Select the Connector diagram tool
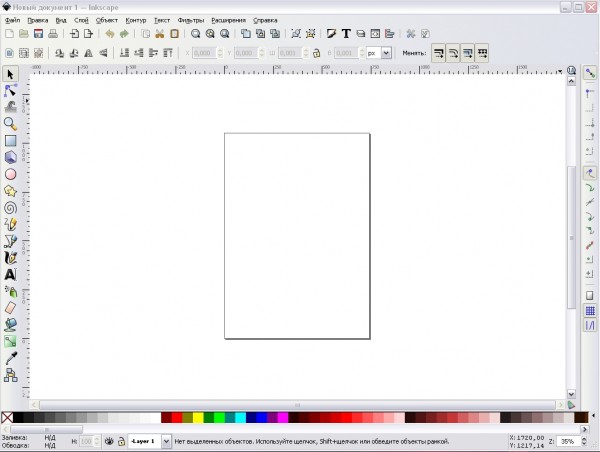 10,375
